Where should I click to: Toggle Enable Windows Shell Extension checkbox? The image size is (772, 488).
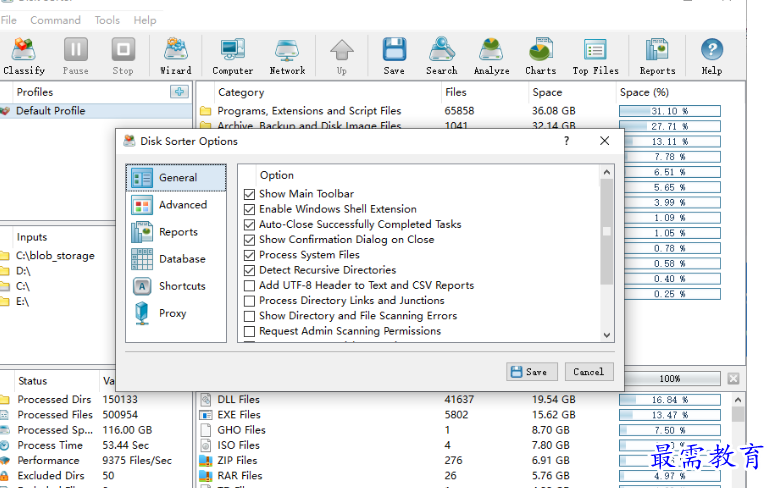coord(250,209)
